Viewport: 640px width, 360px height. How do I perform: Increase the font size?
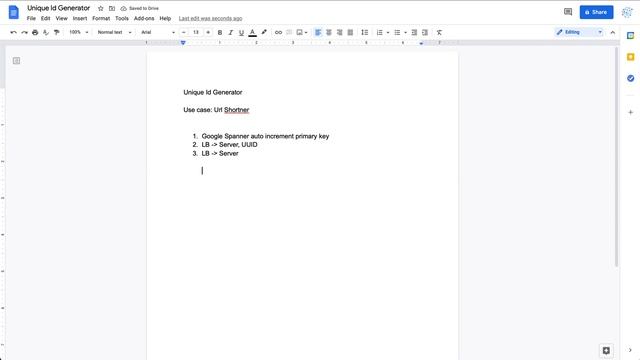coord(208,32)
